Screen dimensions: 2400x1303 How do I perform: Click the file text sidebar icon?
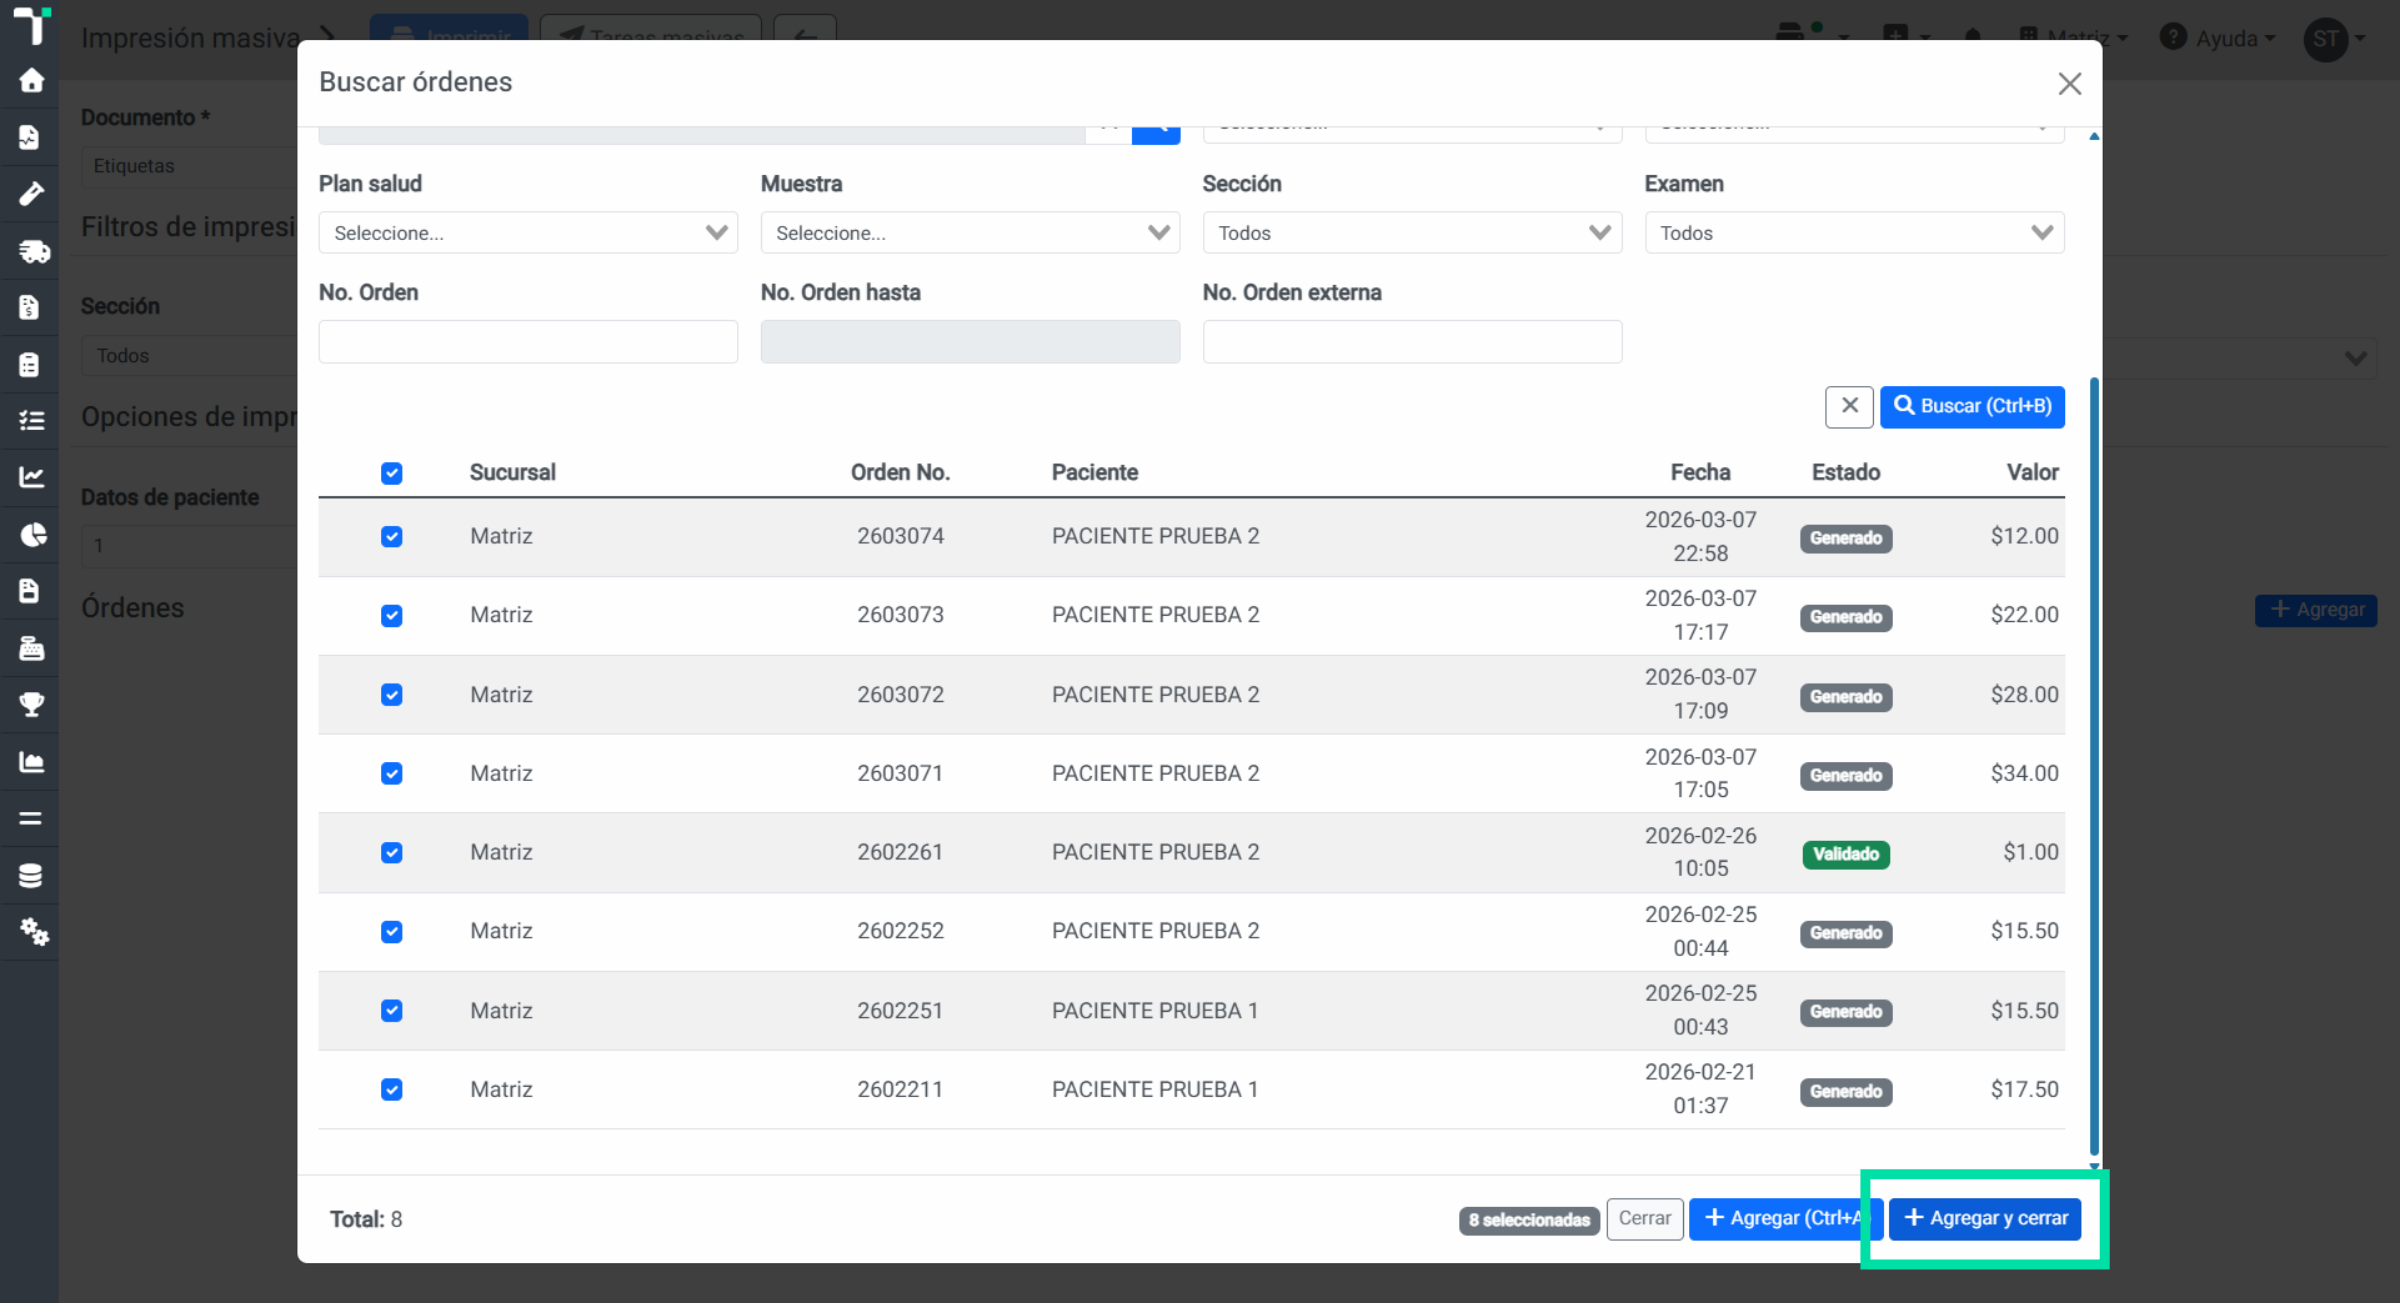coord(29,591)
